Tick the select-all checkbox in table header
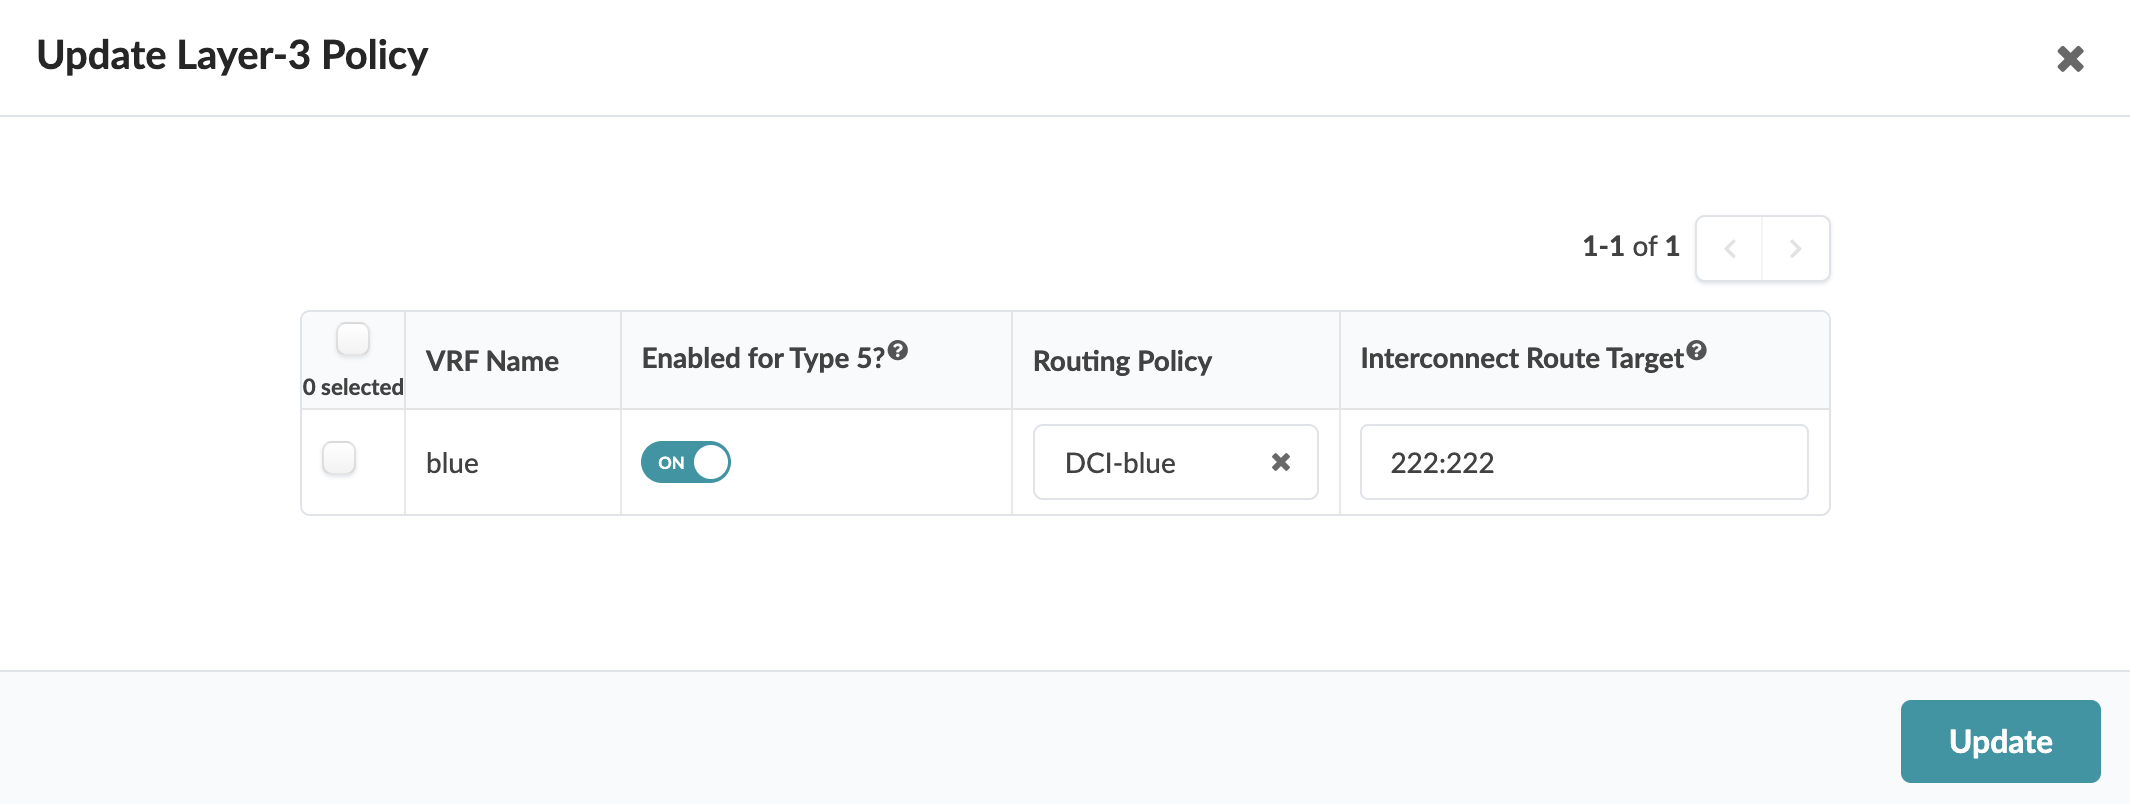The image size is (2130, 804). click(353, 339)
